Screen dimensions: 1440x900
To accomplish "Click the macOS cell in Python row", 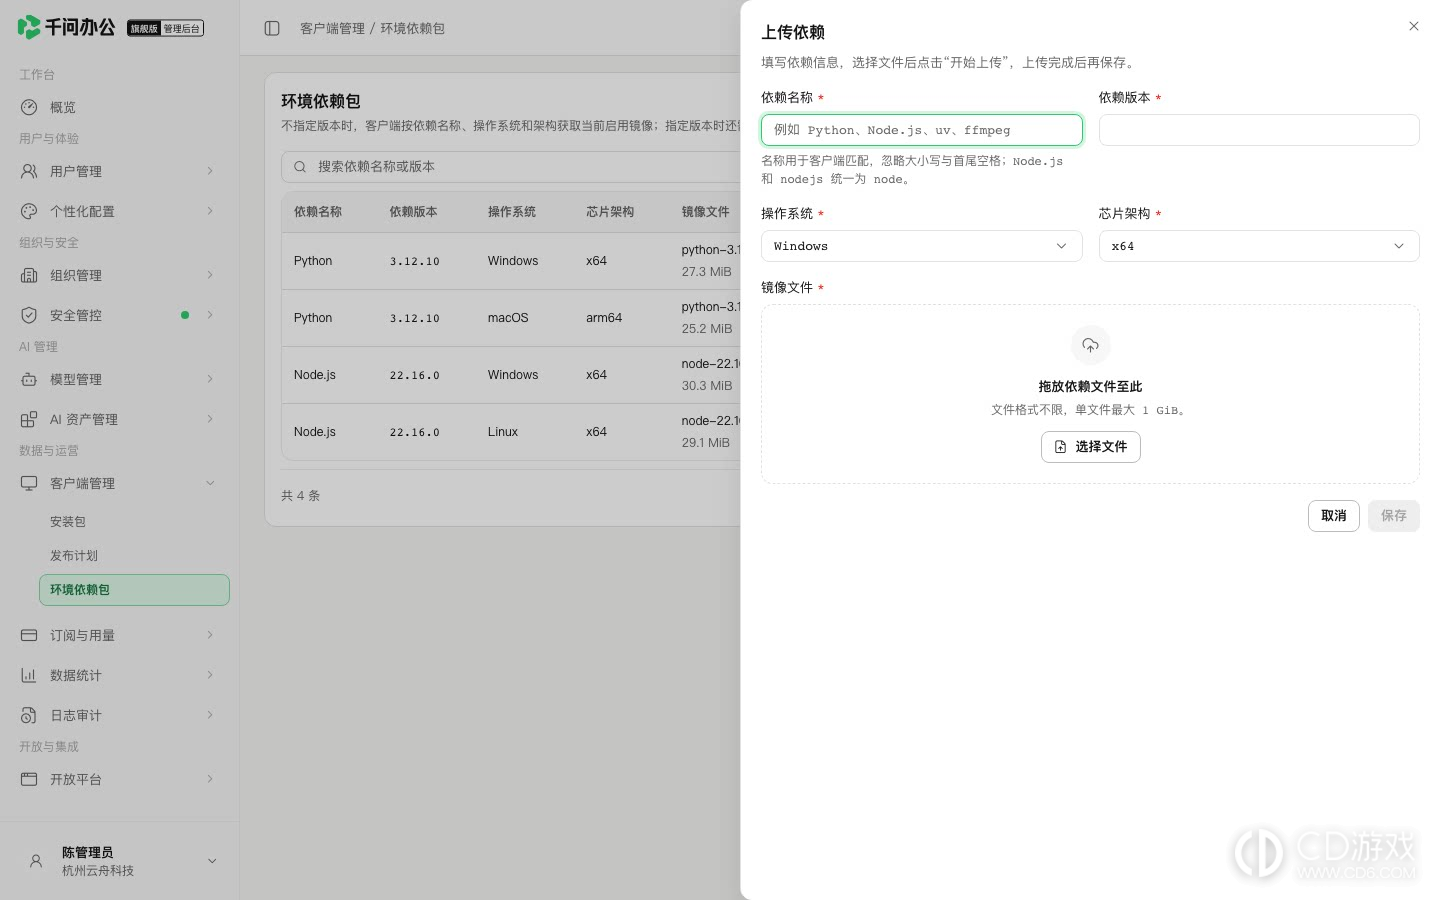I will point(508,318).
